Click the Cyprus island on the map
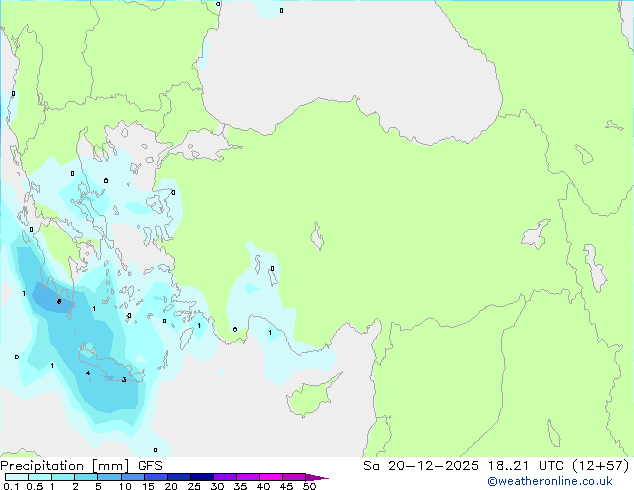This screenshot has width=634, height=490. (x=311, y=396)
